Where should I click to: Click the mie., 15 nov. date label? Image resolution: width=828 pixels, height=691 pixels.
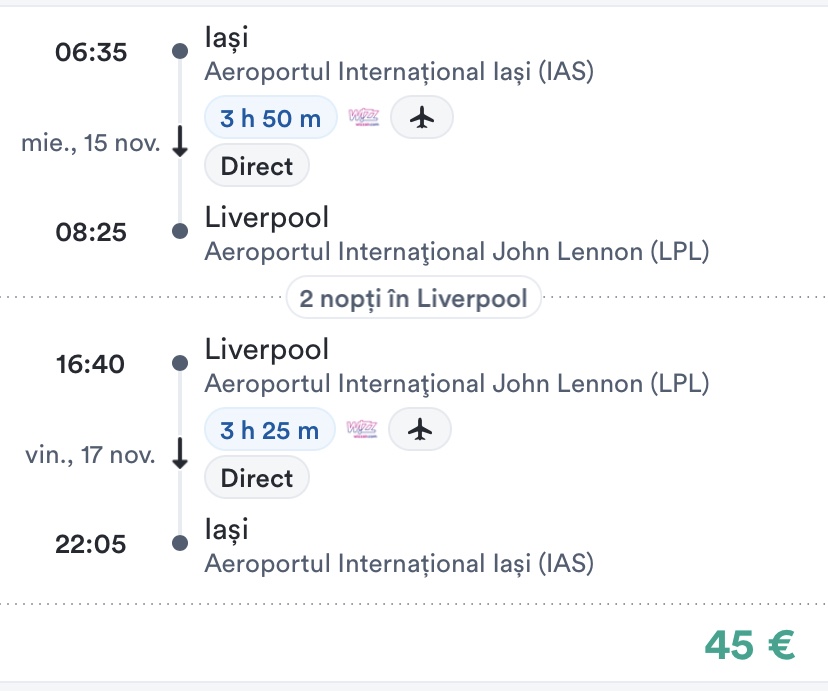point(91,143)
